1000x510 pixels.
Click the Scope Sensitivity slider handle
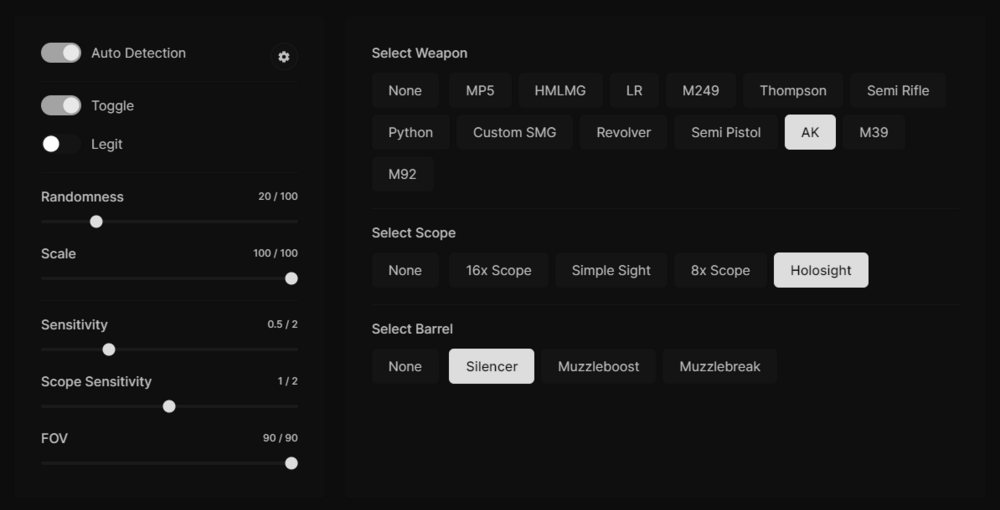169,406
